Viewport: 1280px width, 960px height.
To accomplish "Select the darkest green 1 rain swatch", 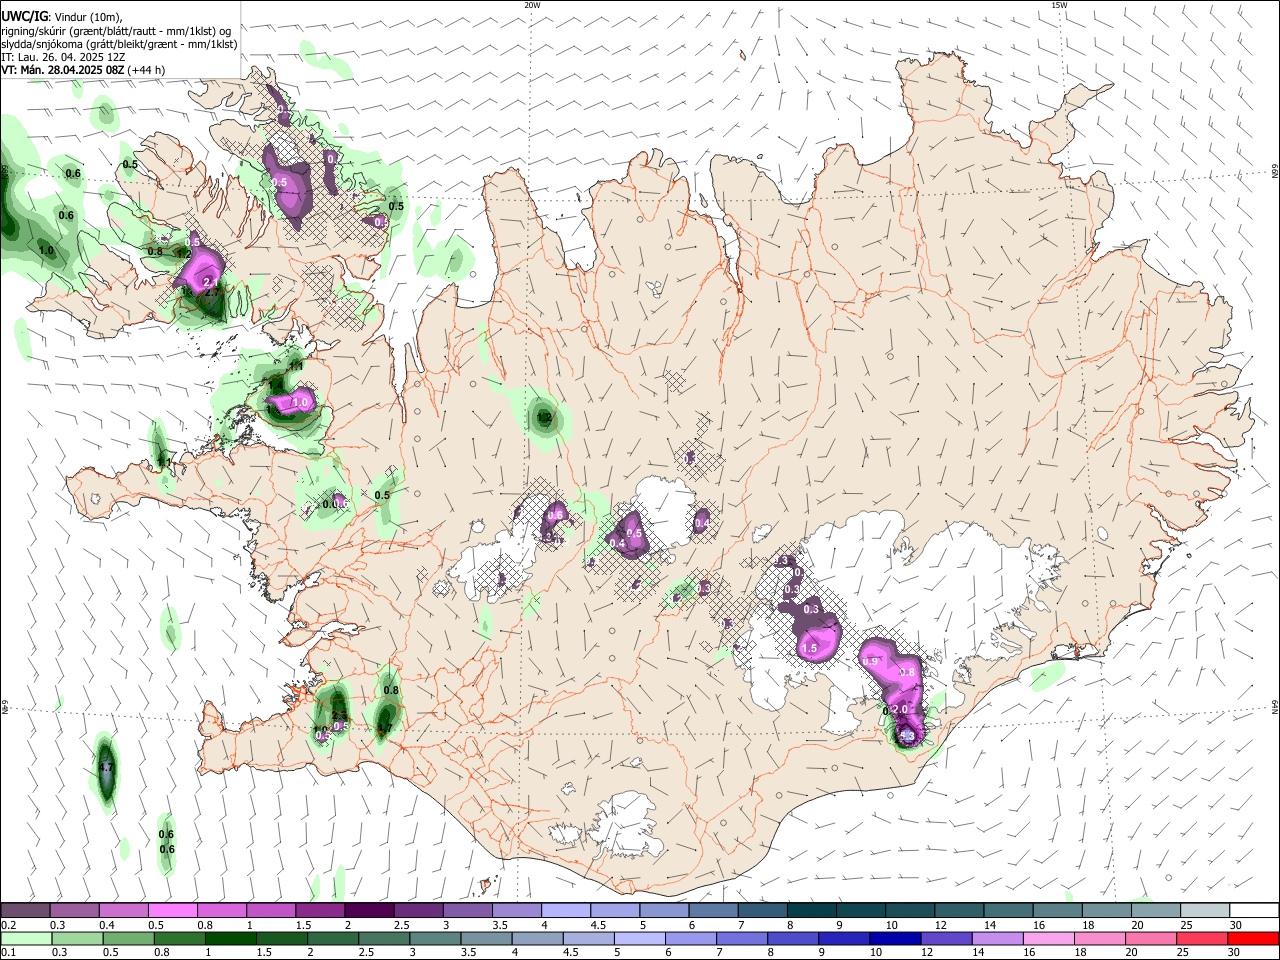I will tap(230, 938).
